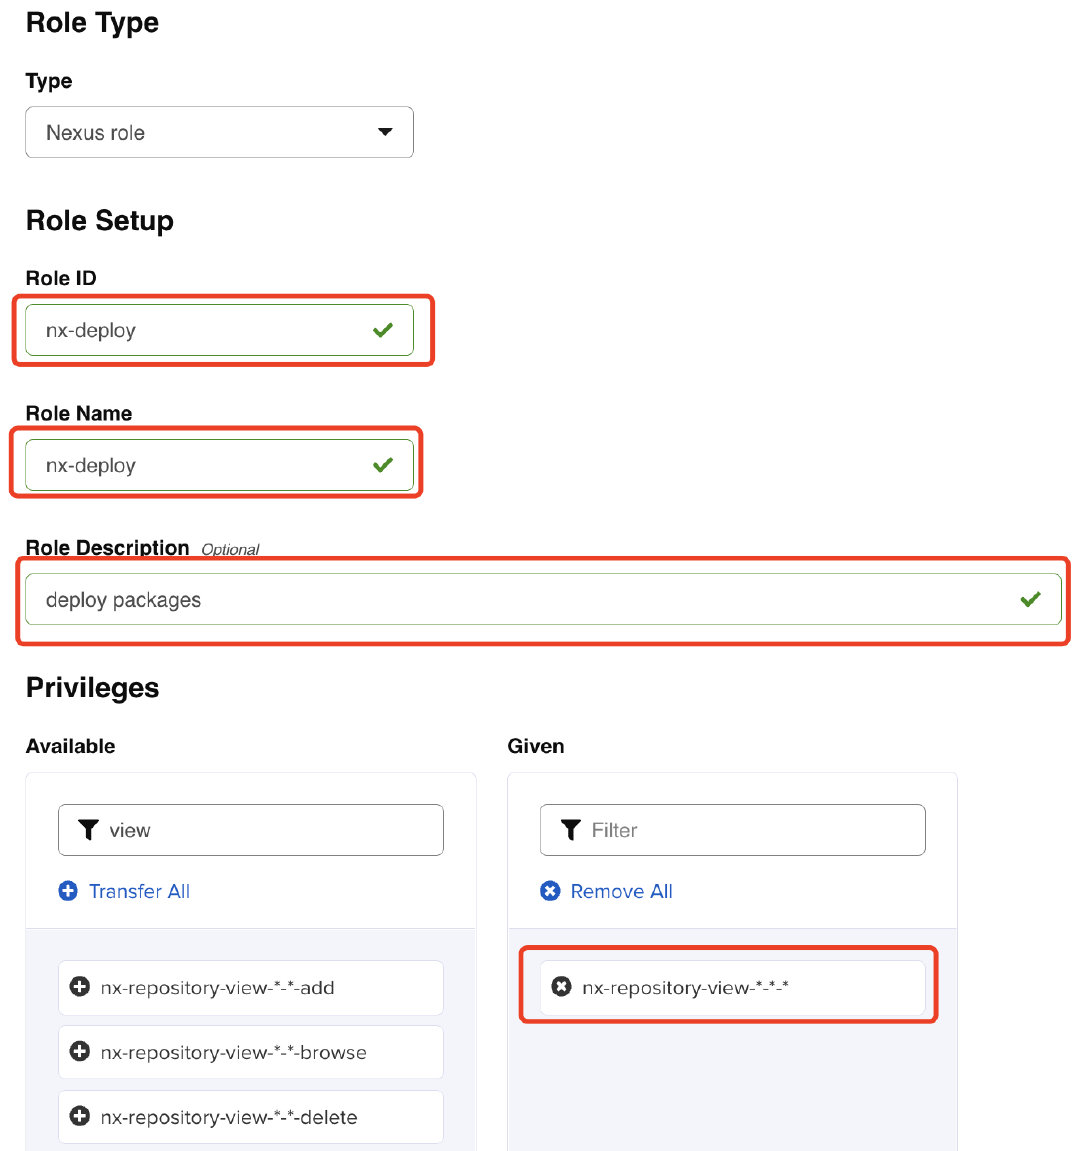Click the Privileges section heading
The image size is (1080, 1151).
pyautogui.click(x=93, y=688)
